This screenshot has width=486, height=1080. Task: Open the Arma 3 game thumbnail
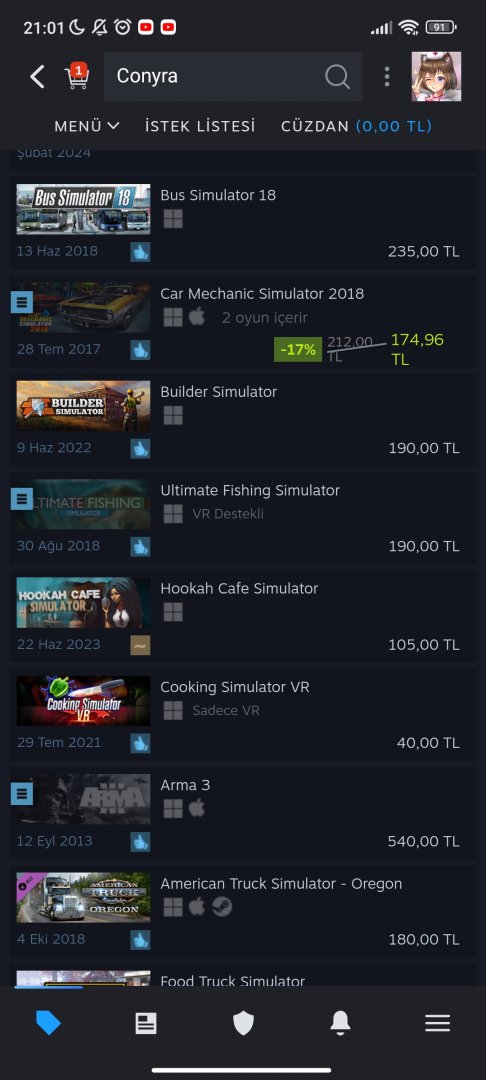pos(83,799)
